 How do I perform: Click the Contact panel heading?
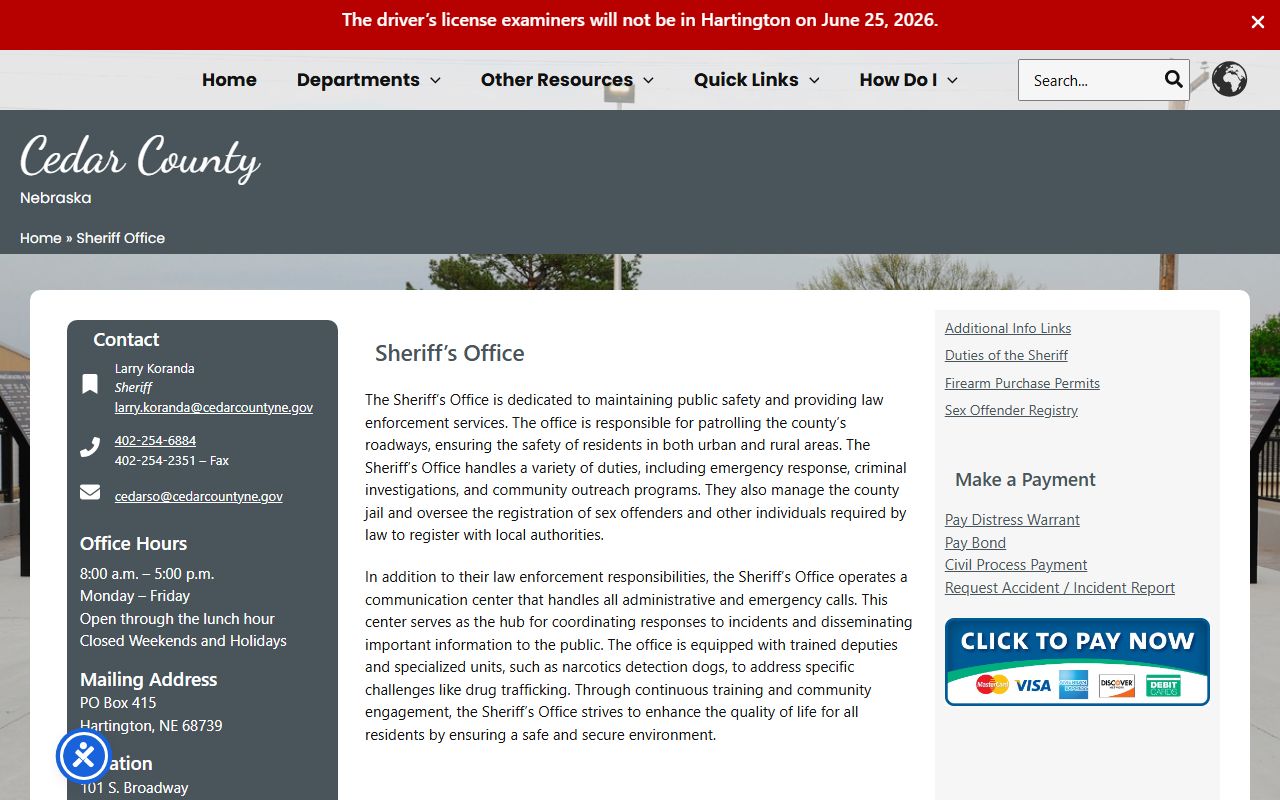pos(126,340)
